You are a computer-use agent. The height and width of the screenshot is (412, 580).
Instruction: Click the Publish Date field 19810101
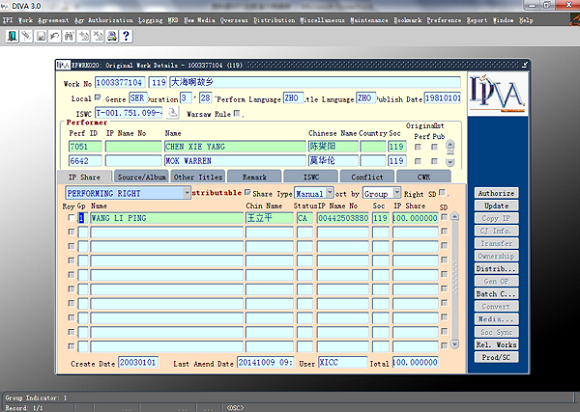tap(442, 98)
